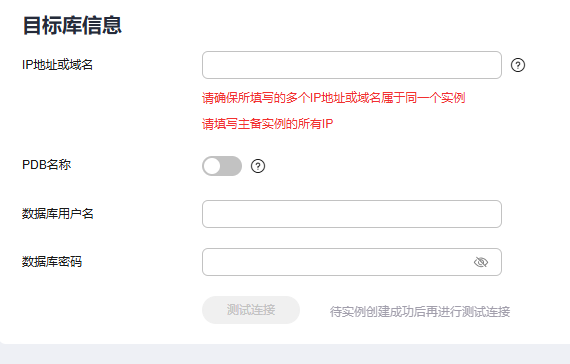This screenshot has height=364, width=570.
Task: Focus the IP地址或域名 input box
Action: point(352,65)
